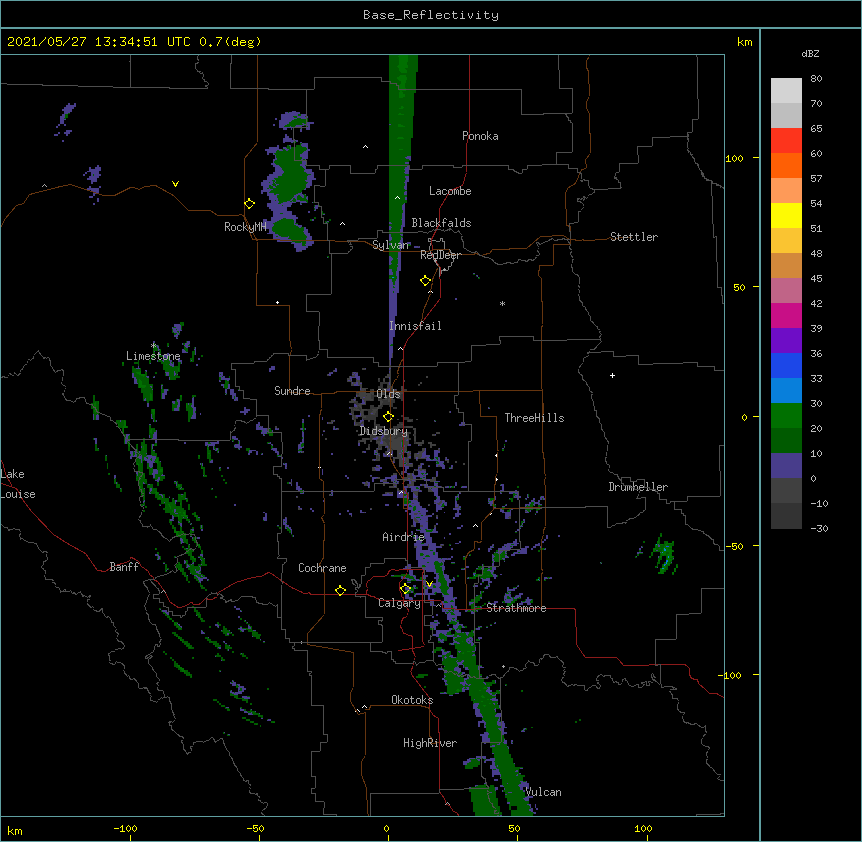Click the km unit label at bottom left
862x842 pixels.
[x=15, y=830]
